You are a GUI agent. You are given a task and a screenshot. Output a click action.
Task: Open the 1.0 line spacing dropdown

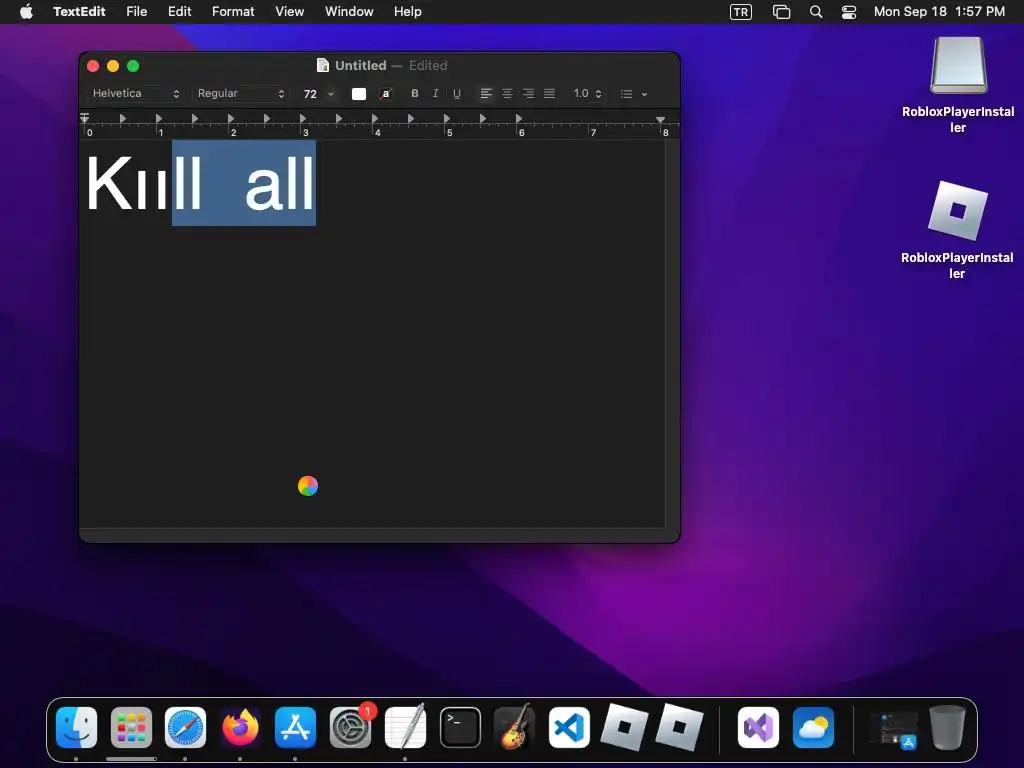[587, 93]
